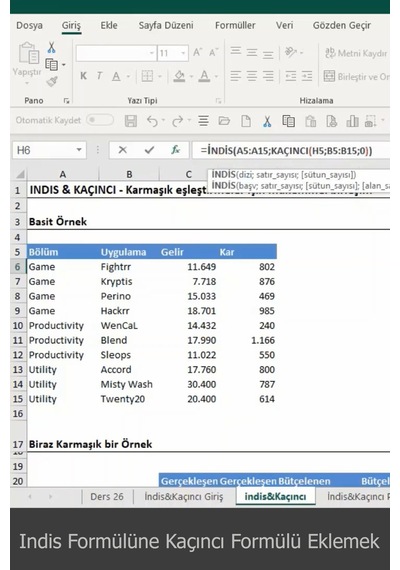Click the orientation text angle icon
Screen dimensions: 400x570
[x=291, y=52]
